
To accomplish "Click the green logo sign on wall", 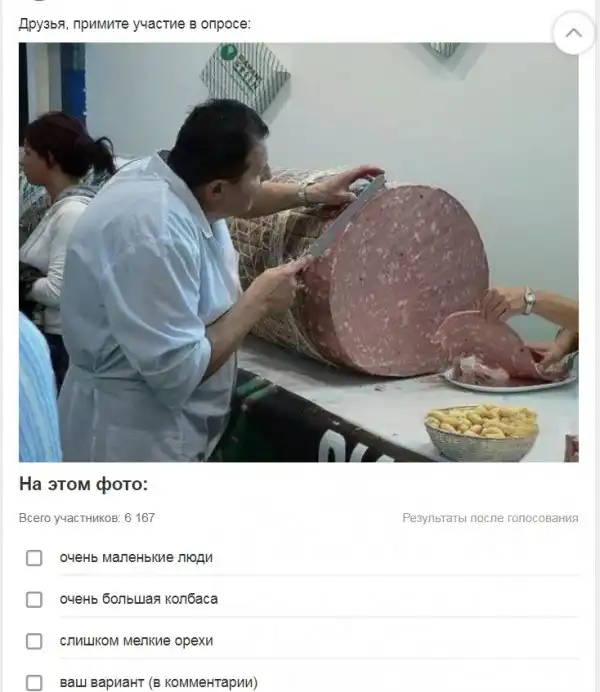I will point(244,75).
